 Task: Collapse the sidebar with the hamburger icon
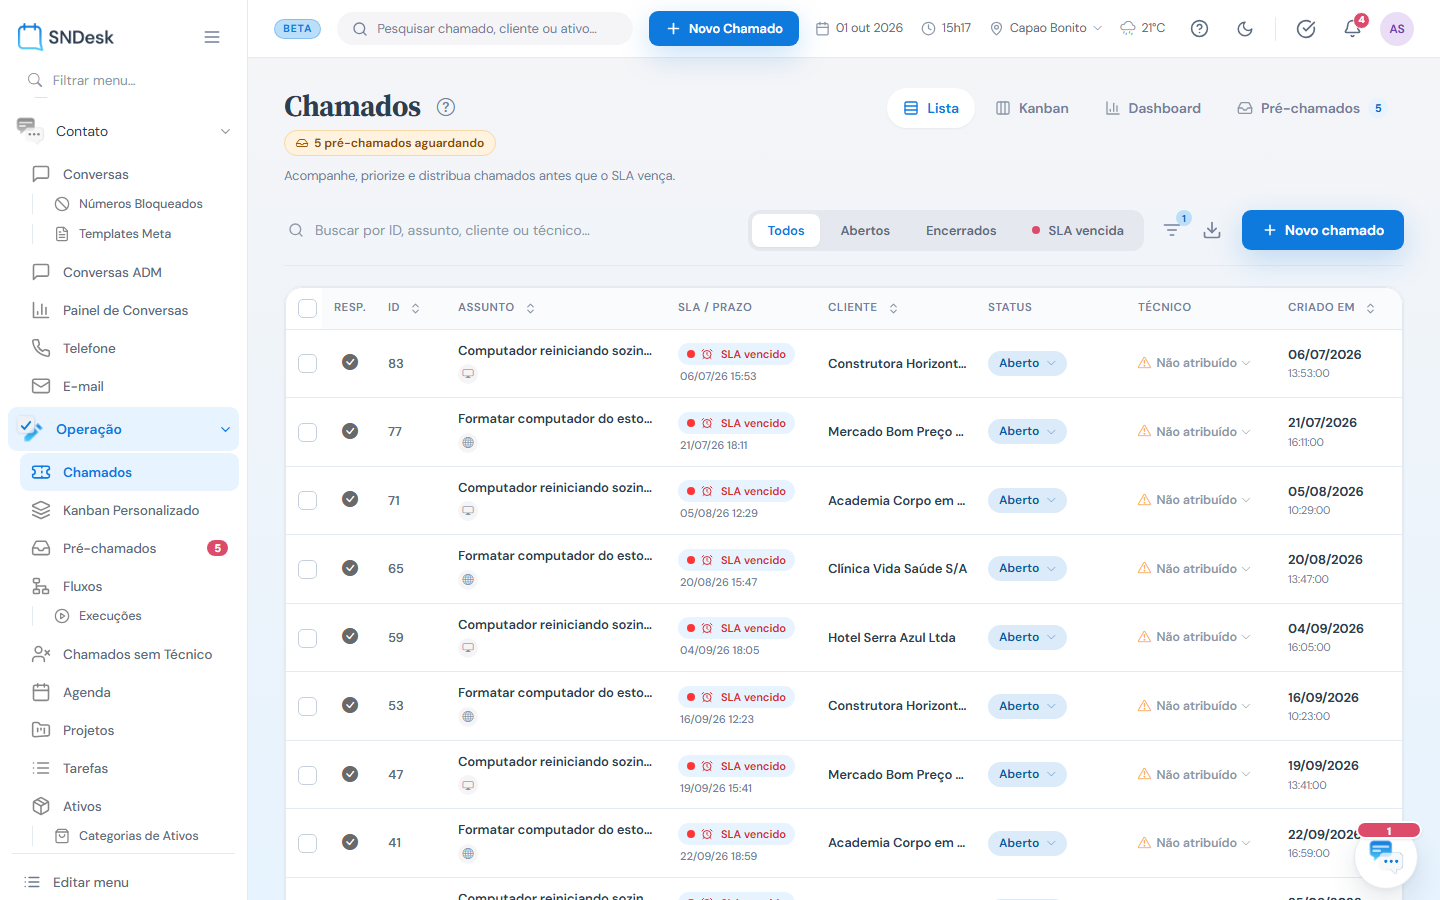click(x=212, y=37)
